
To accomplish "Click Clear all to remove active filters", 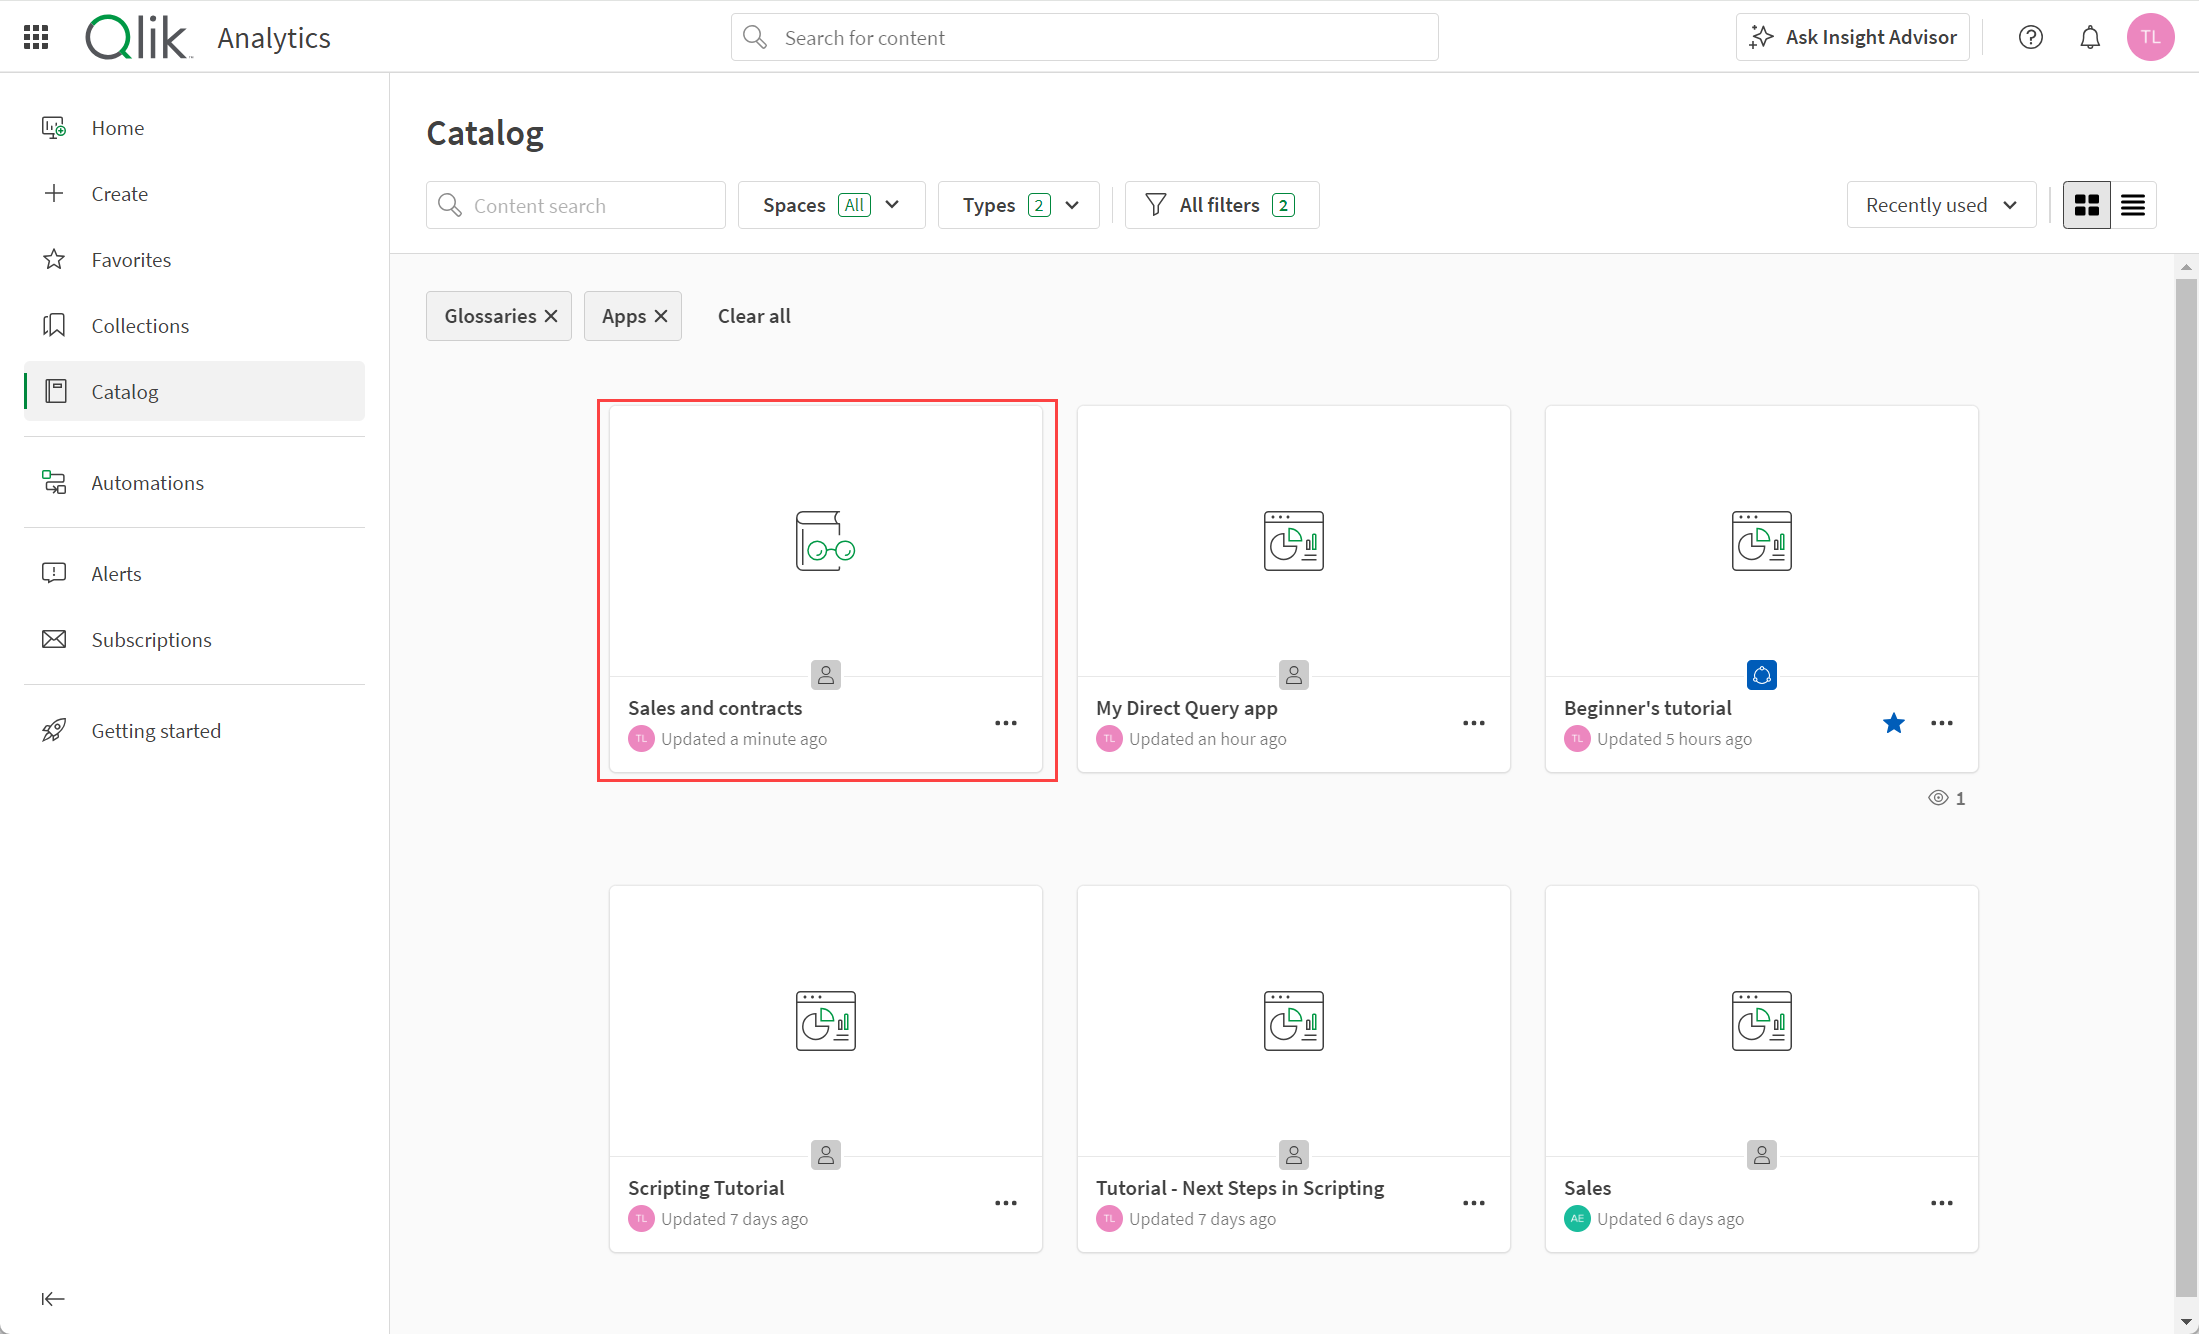I will pyautogui.click(x=751, y=314).
